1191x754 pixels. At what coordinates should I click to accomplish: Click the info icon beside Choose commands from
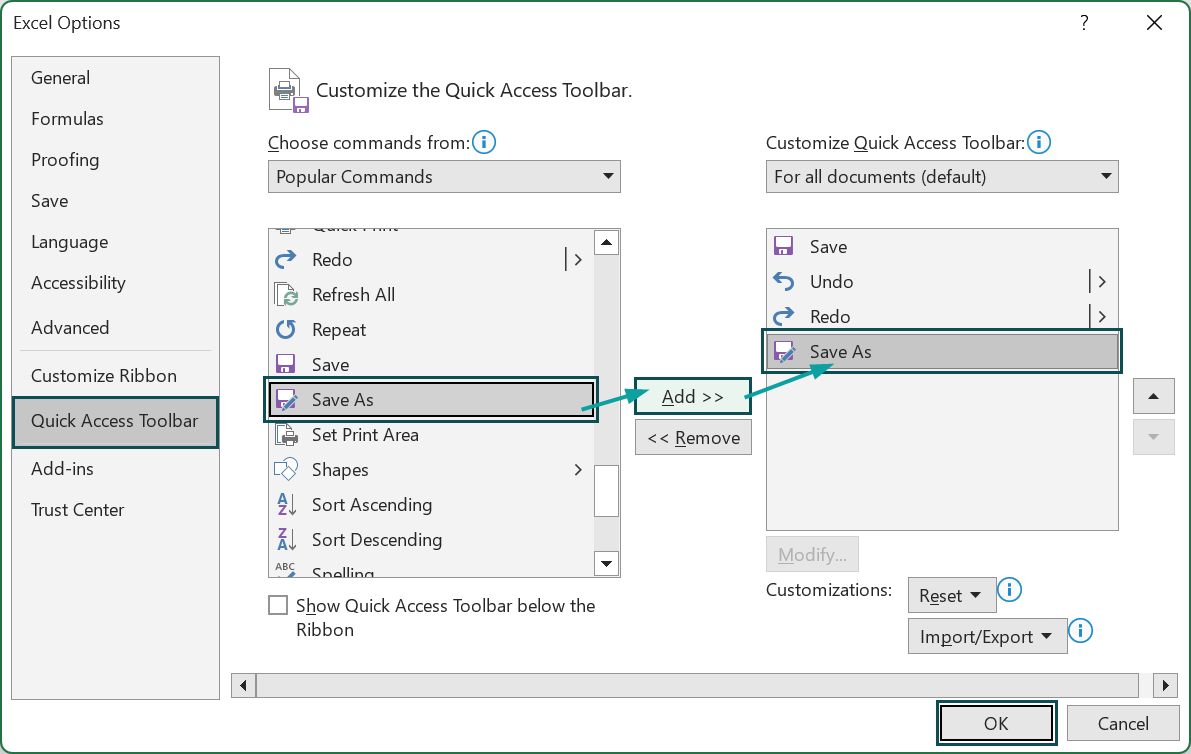[x=484, y=142]
